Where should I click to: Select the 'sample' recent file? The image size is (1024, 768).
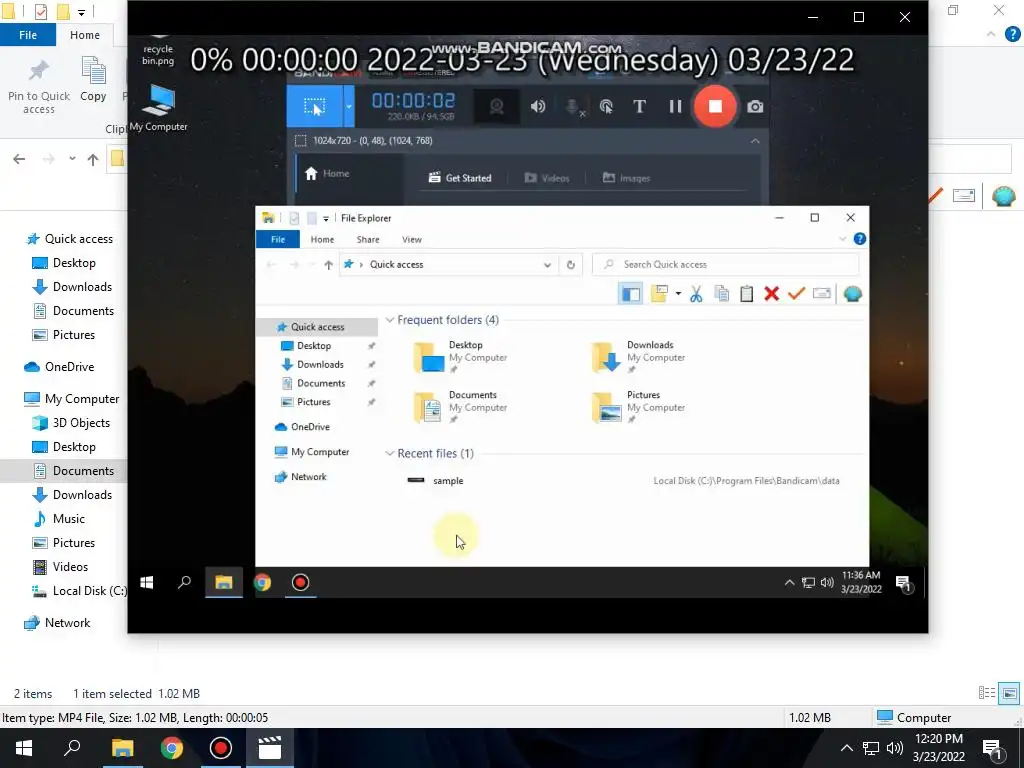(x=448, y=481)
